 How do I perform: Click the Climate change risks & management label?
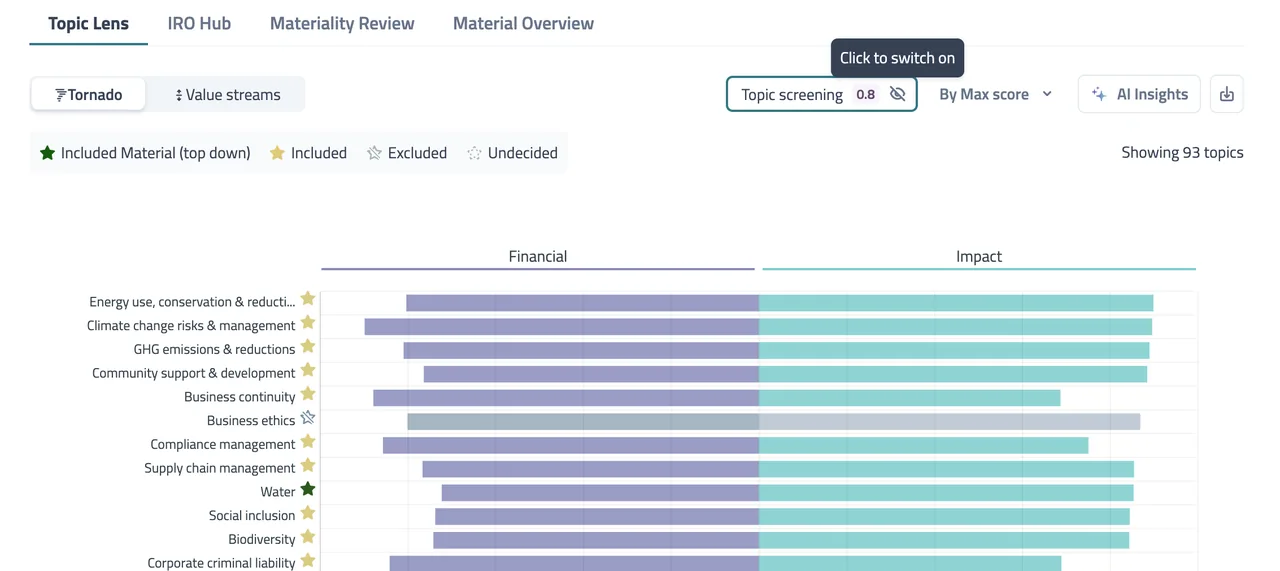pyautogui.click(x=191, y=325)
